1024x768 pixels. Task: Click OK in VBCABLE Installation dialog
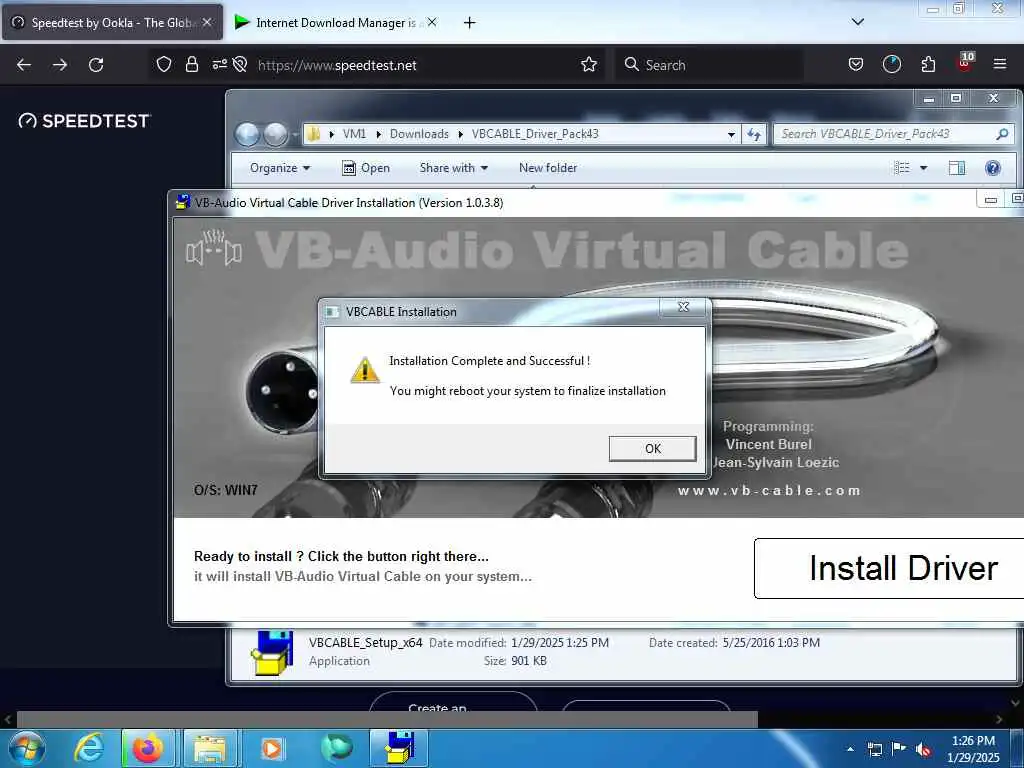click(652, 449)
